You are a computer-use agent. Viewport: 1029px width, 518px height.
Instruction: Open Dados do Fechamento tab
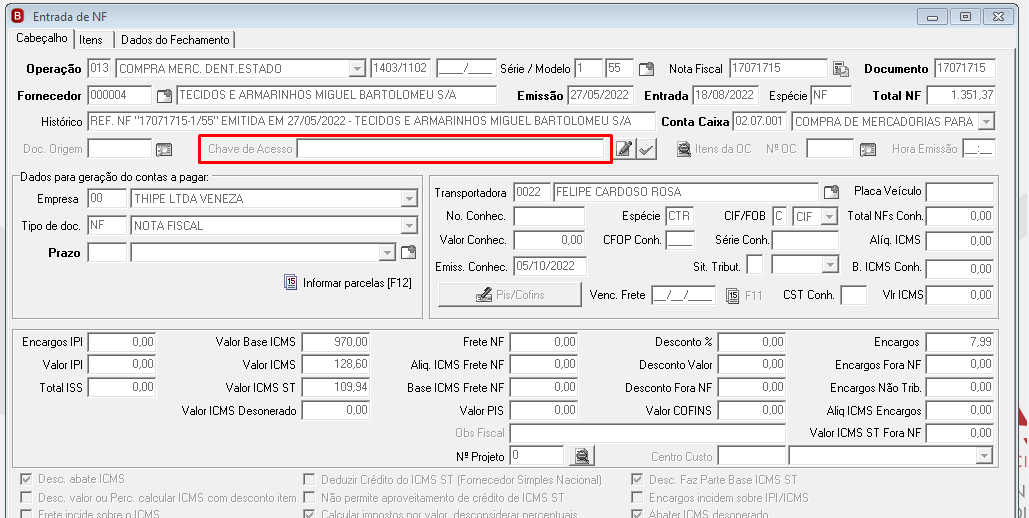(x=175, y=40)
